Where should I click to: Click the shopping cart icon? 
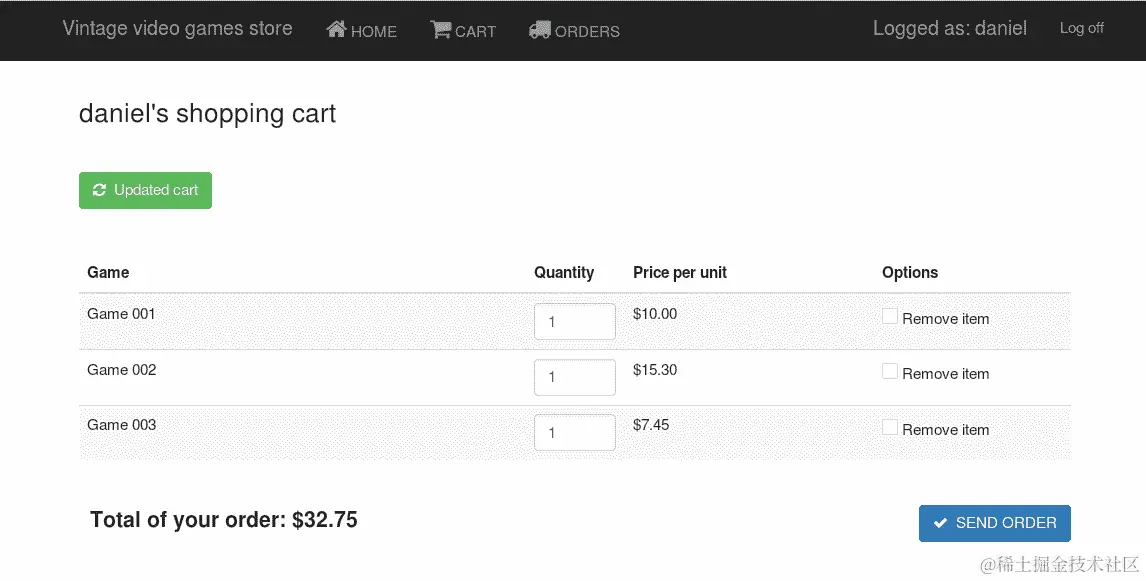click(440, 30)
